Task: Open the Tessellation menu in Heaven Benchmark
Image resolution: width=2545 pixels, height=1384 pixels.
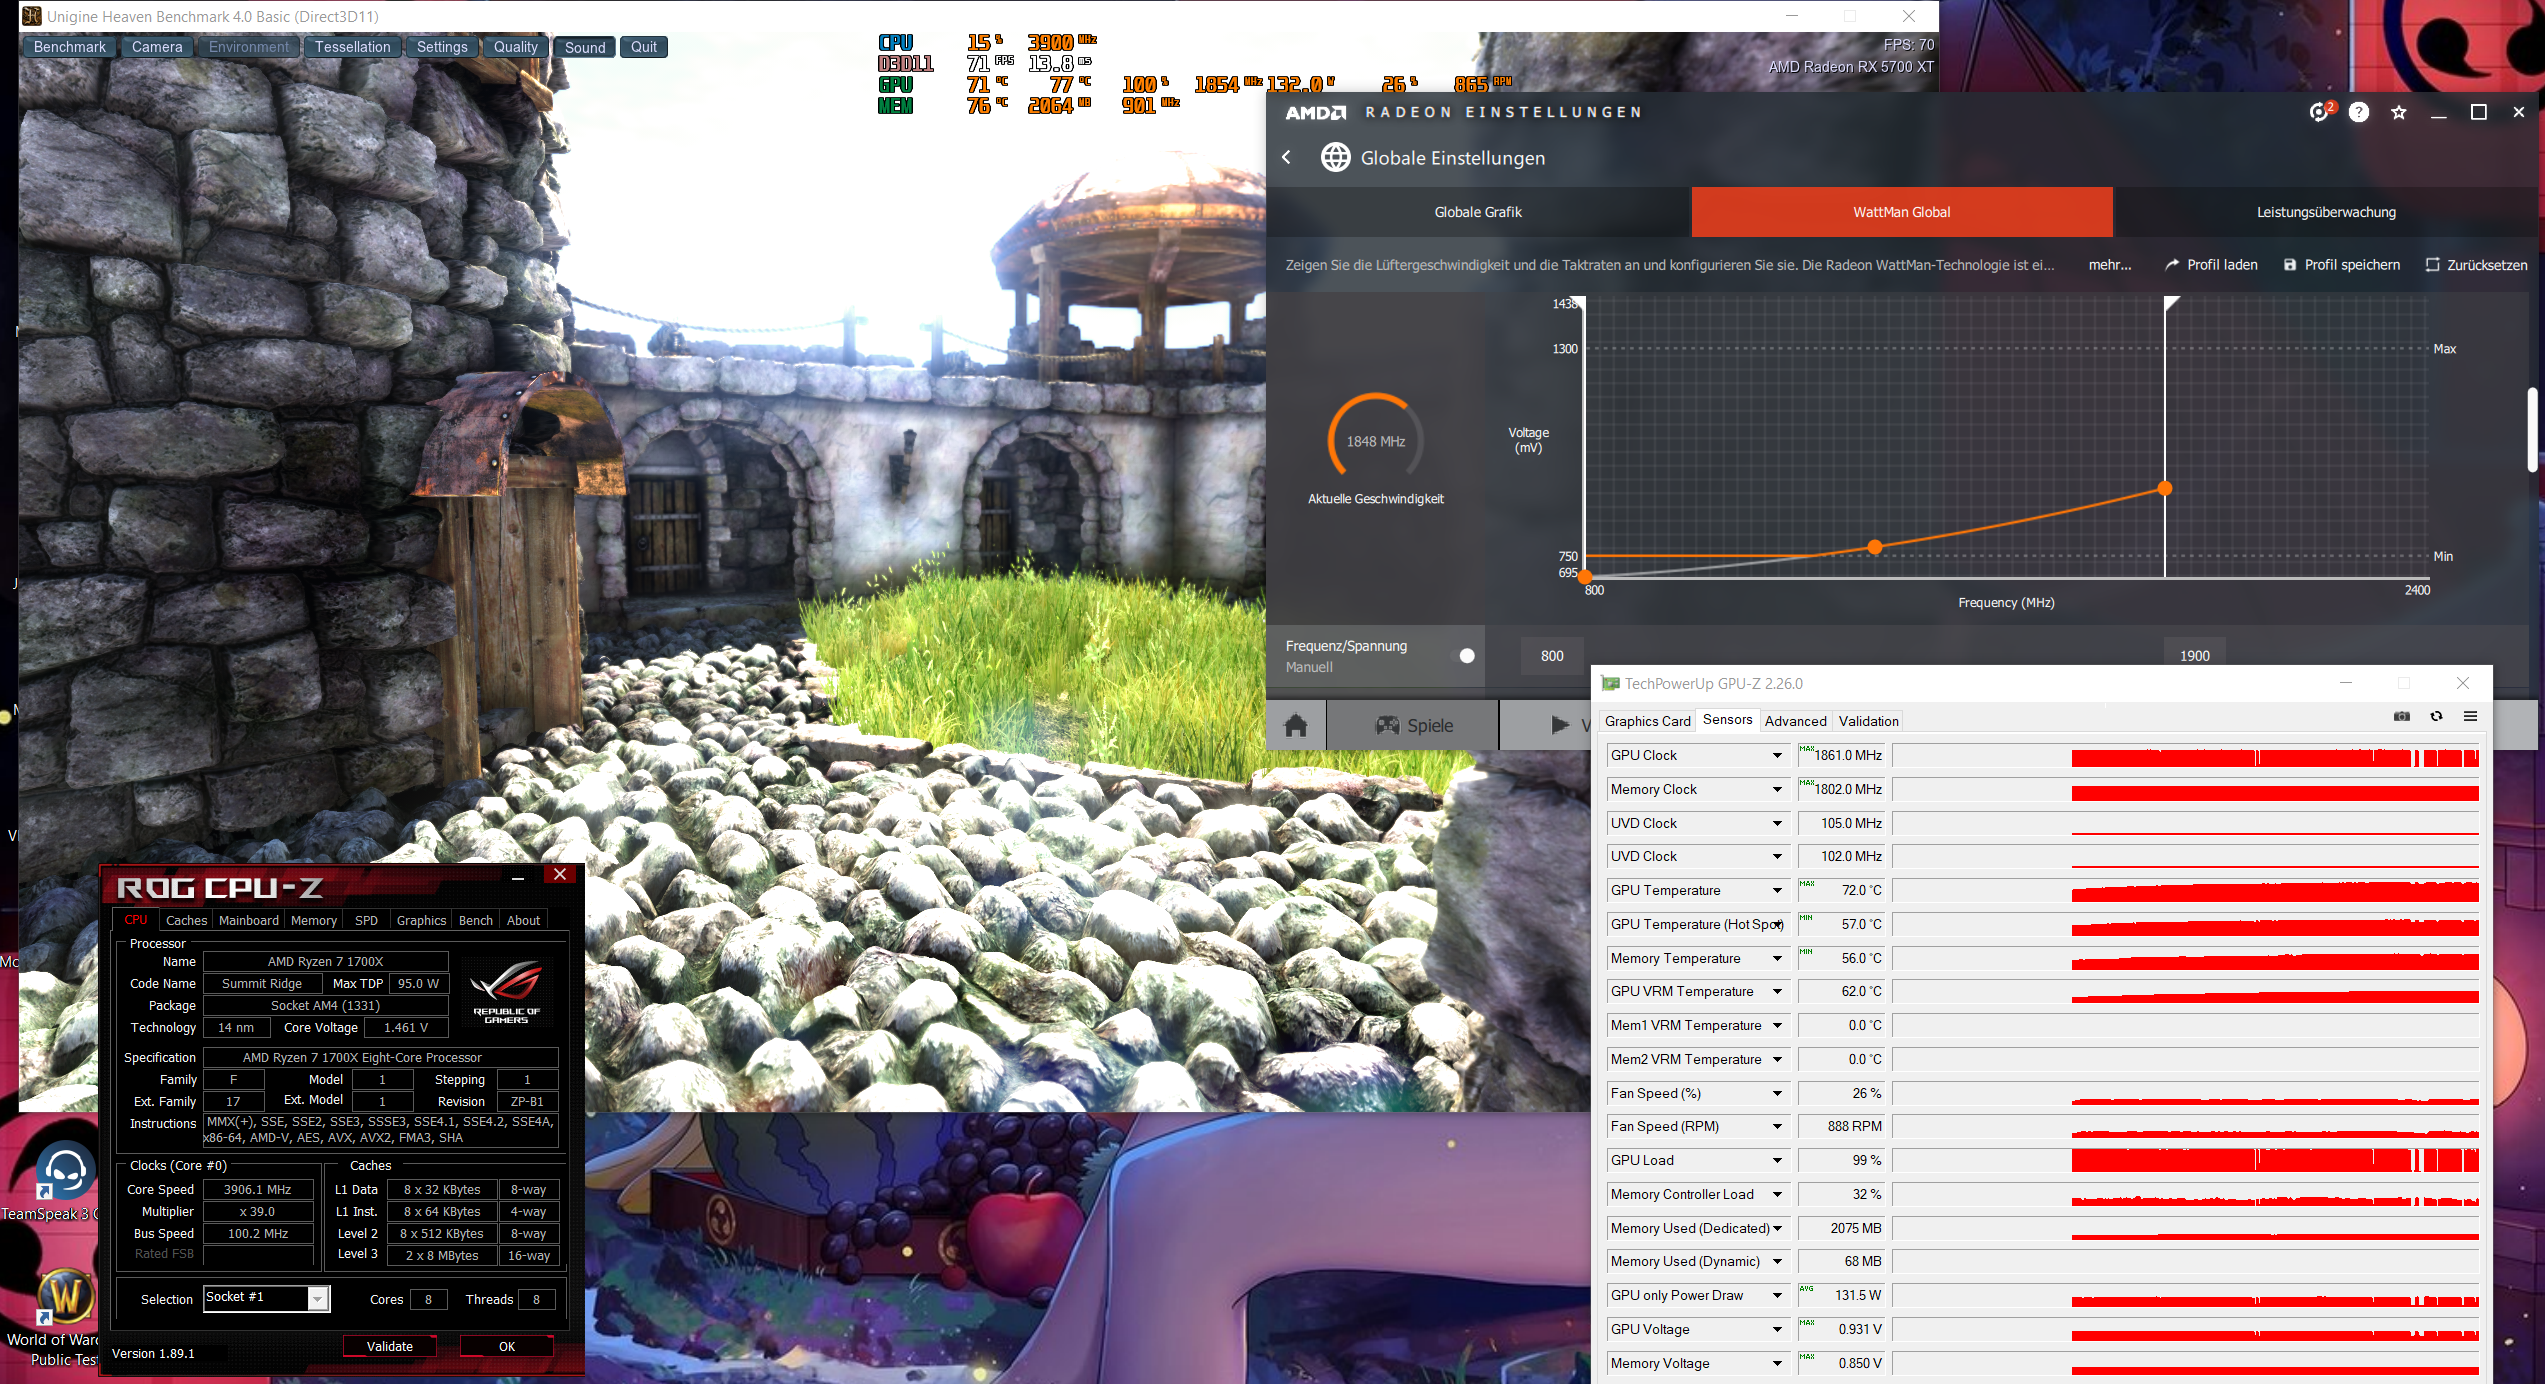Action: (x=352, y=47)
